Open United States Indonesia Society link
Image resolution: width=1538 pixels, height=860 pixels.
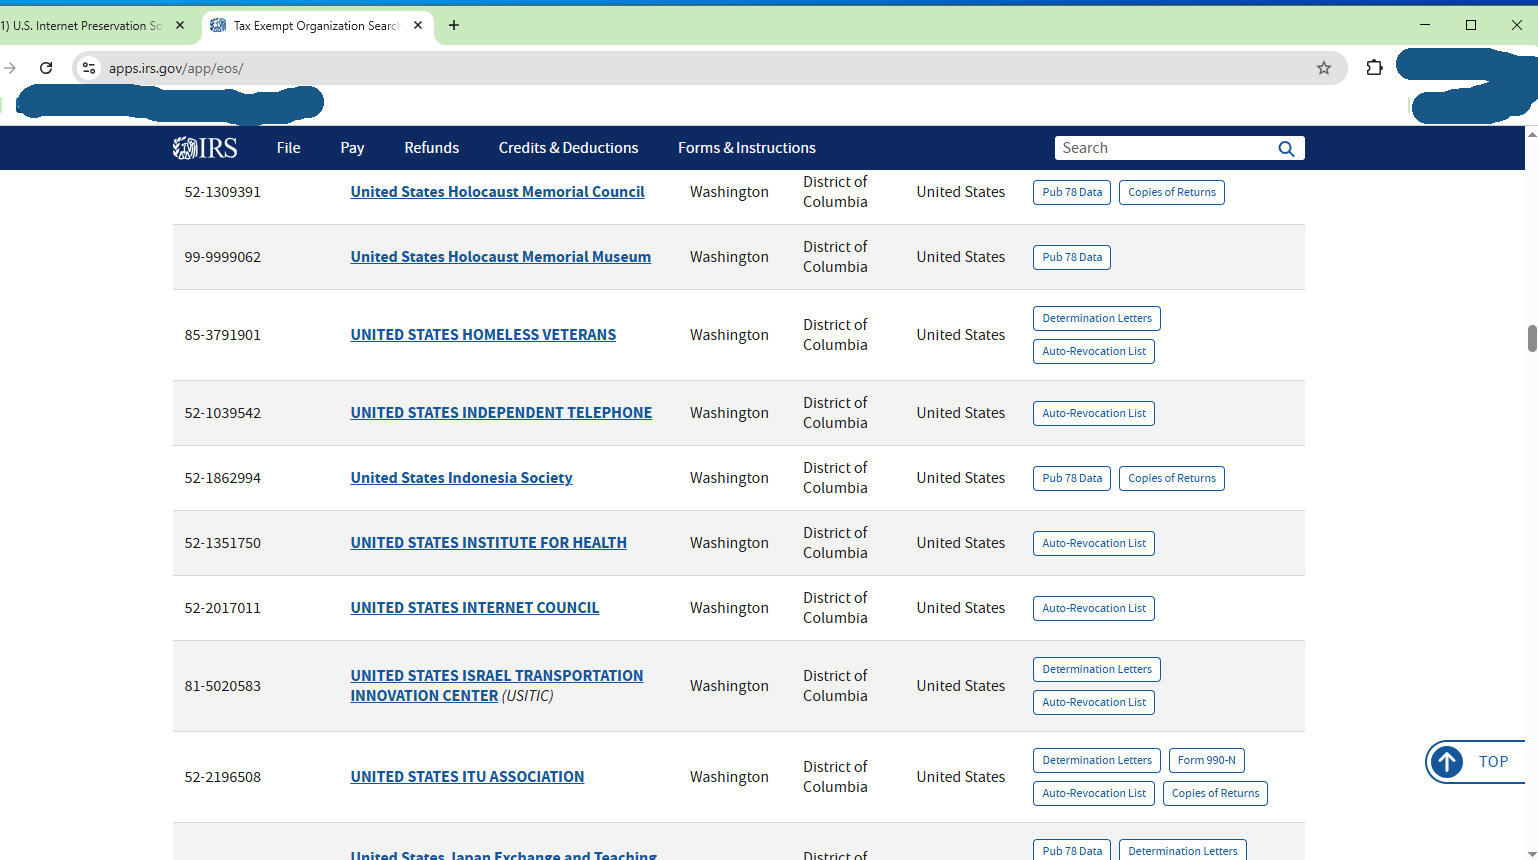pos(461,478)
